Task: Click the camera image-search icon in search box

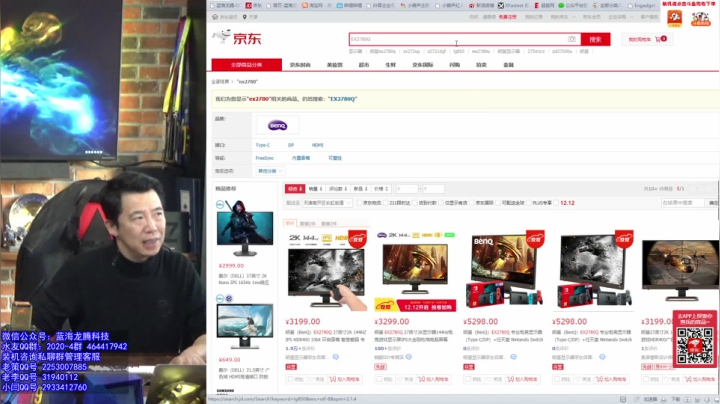Action: [x=571, y=39]
